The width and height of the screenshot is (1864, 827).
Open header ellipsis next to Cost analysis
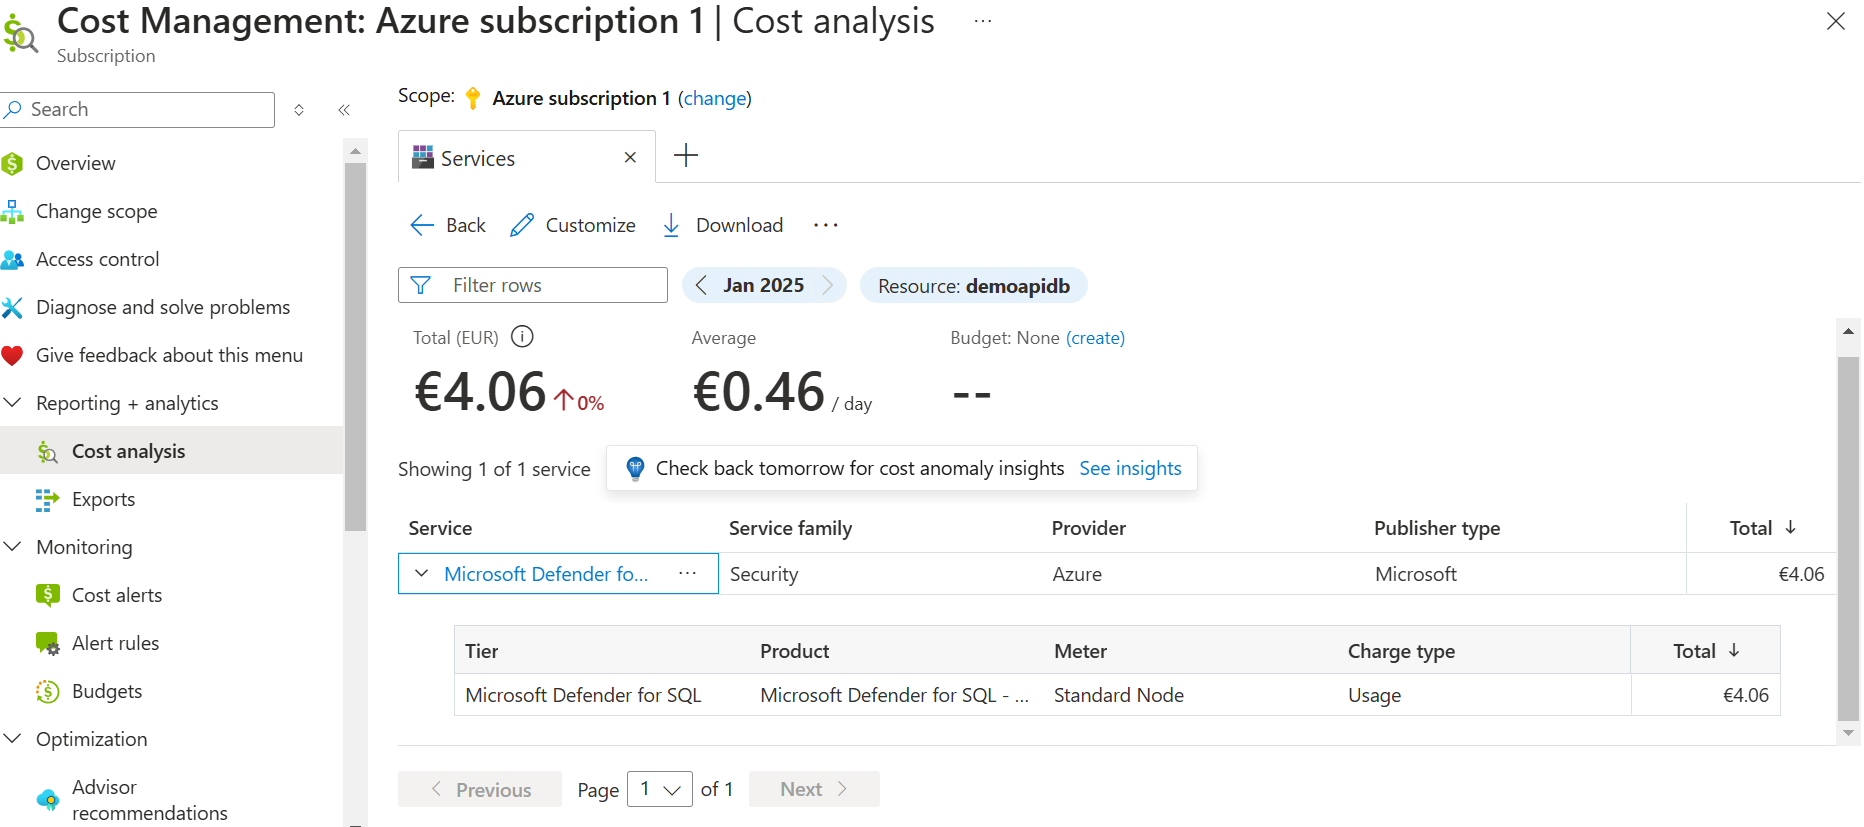tap(983, 21)
